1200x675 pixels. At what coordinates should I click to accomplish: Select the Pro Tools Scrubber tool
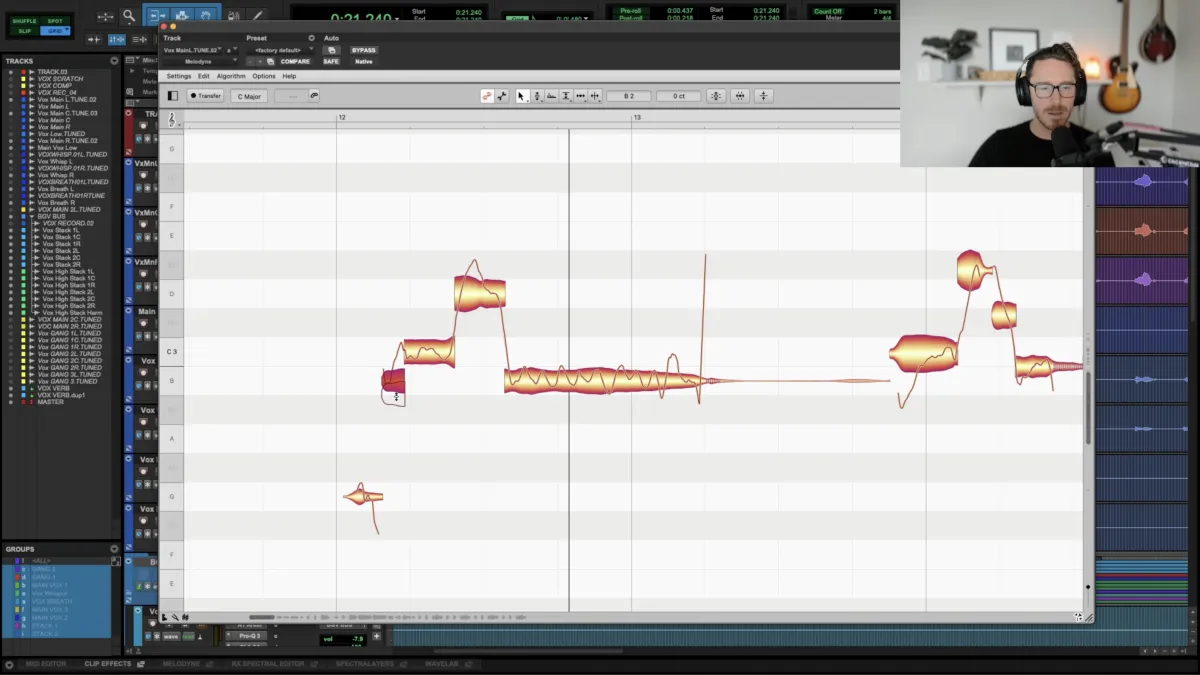(x=233, y=15)
